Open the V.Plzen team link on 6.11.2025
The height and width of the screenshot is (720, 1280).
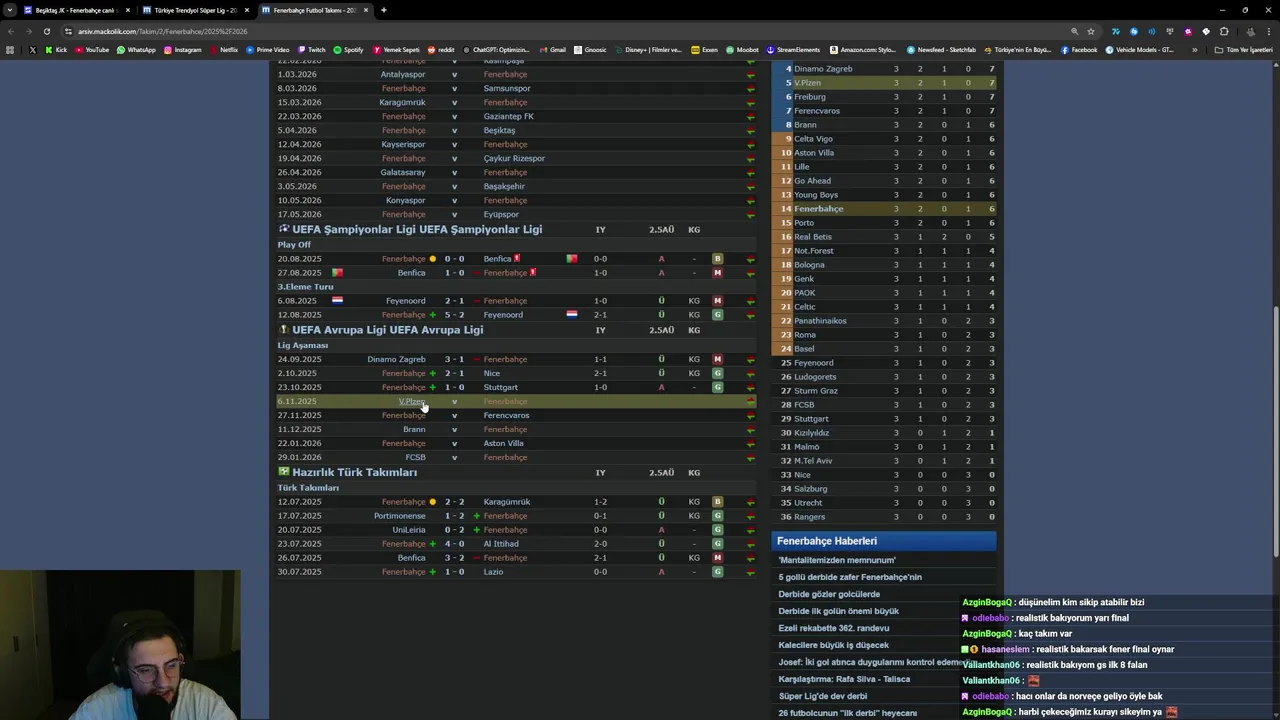412,401
